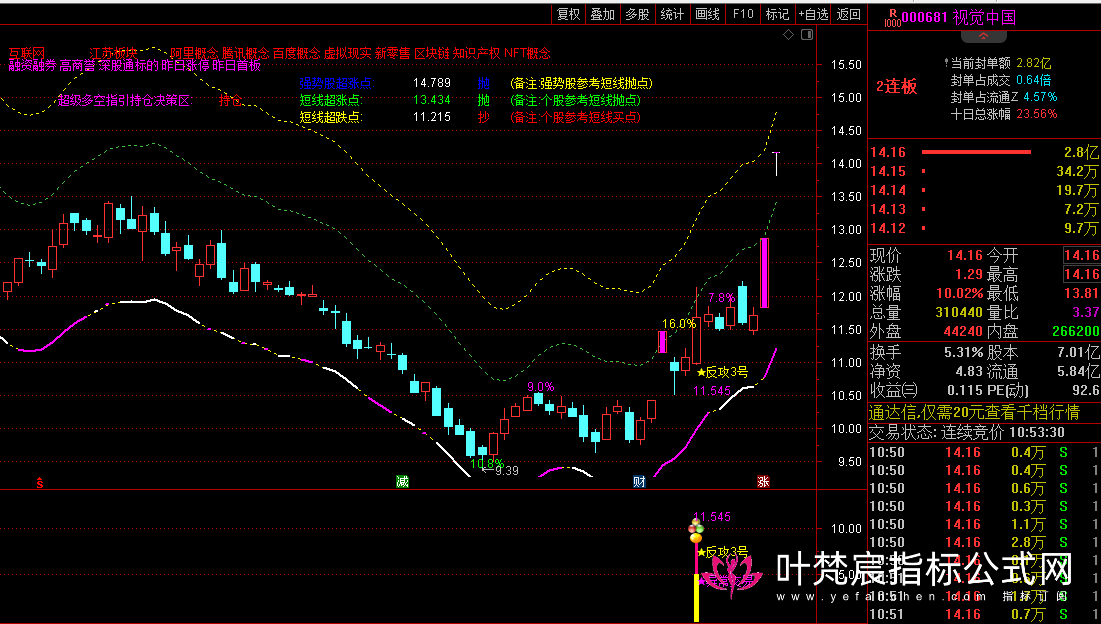The width and height of the screenshot is (1101, 624).
Task: Click the 现价 14.16 value
Action: click(x=965, y=255)
